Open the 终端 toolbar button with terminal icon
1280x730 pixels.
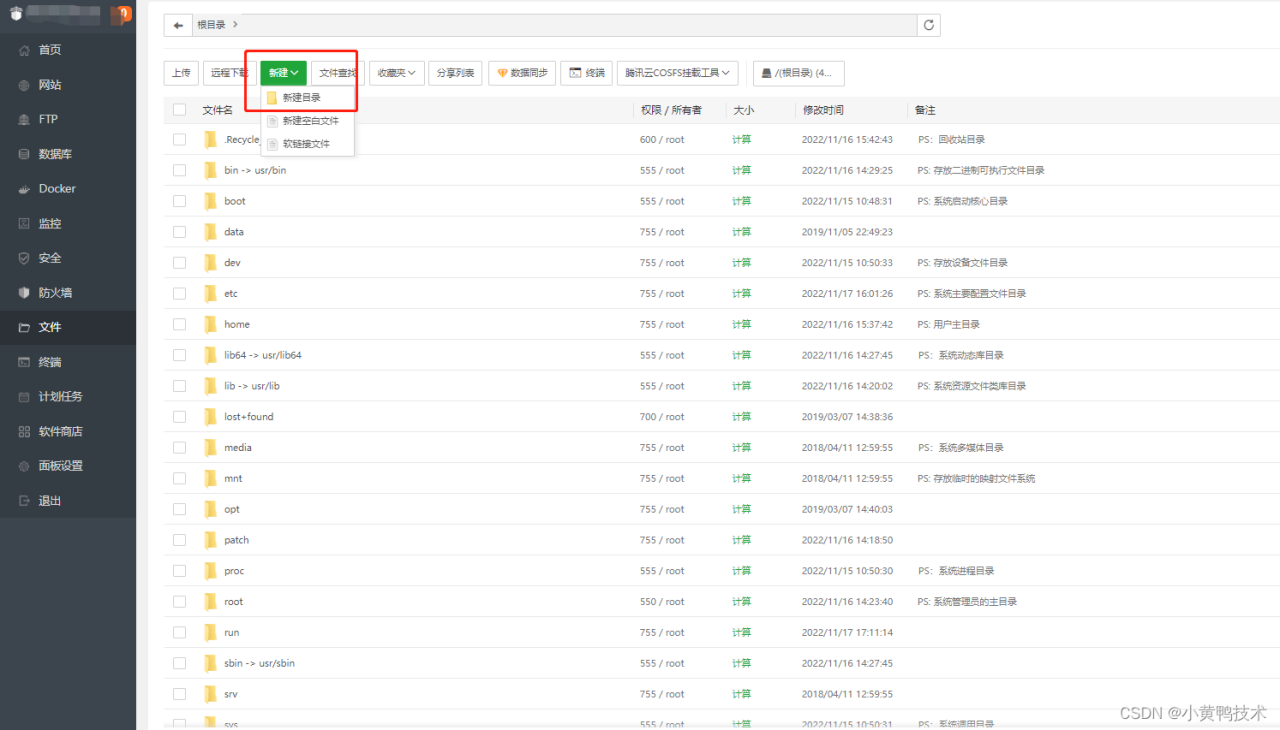[x=586, y=73]
